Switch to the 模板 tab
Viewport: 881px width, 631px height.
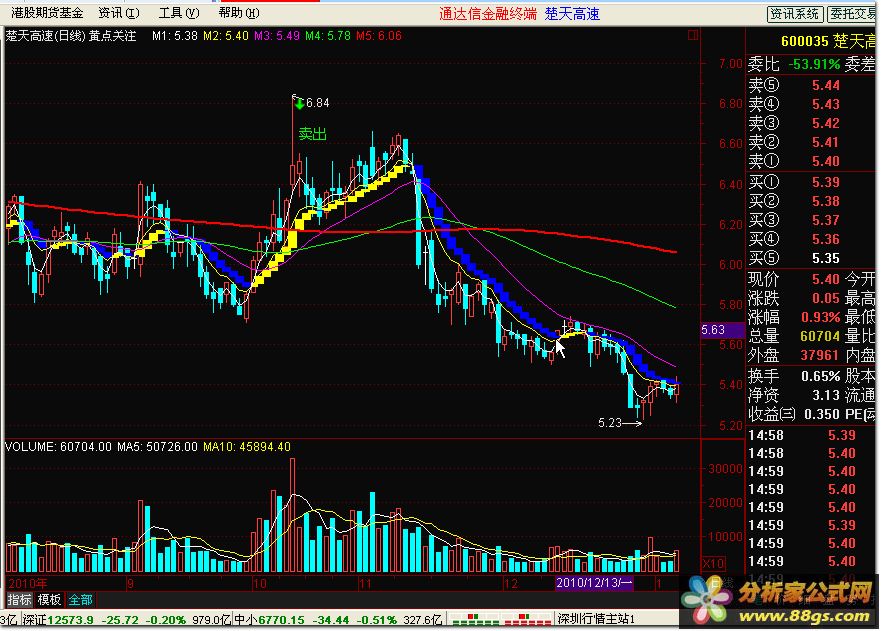(x=49, y=600)
